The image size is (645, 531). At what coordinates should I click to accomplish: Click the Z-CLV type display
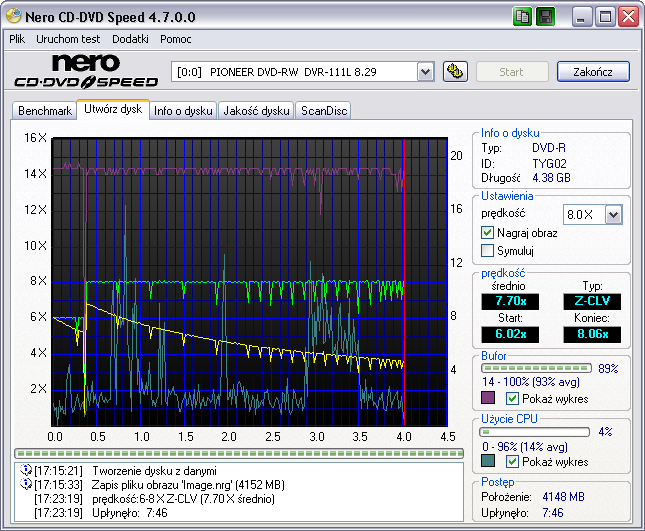(x=592, y=301)
